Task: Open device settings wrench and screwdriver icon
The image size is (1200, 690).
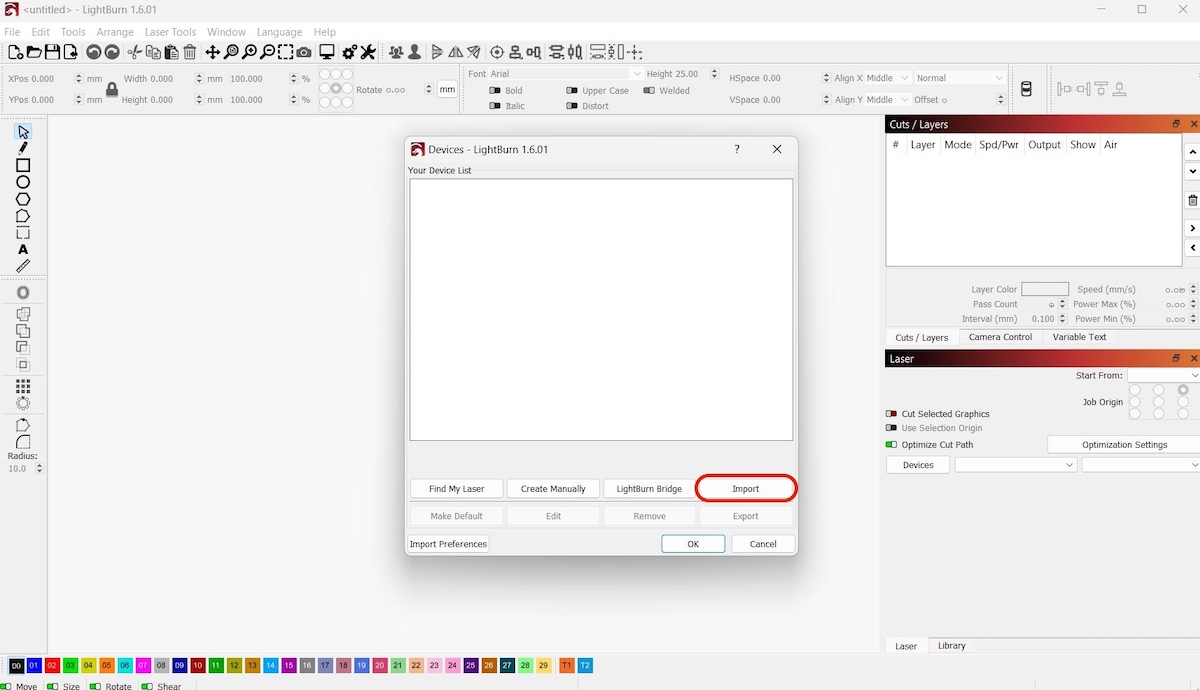Action: 368,52
